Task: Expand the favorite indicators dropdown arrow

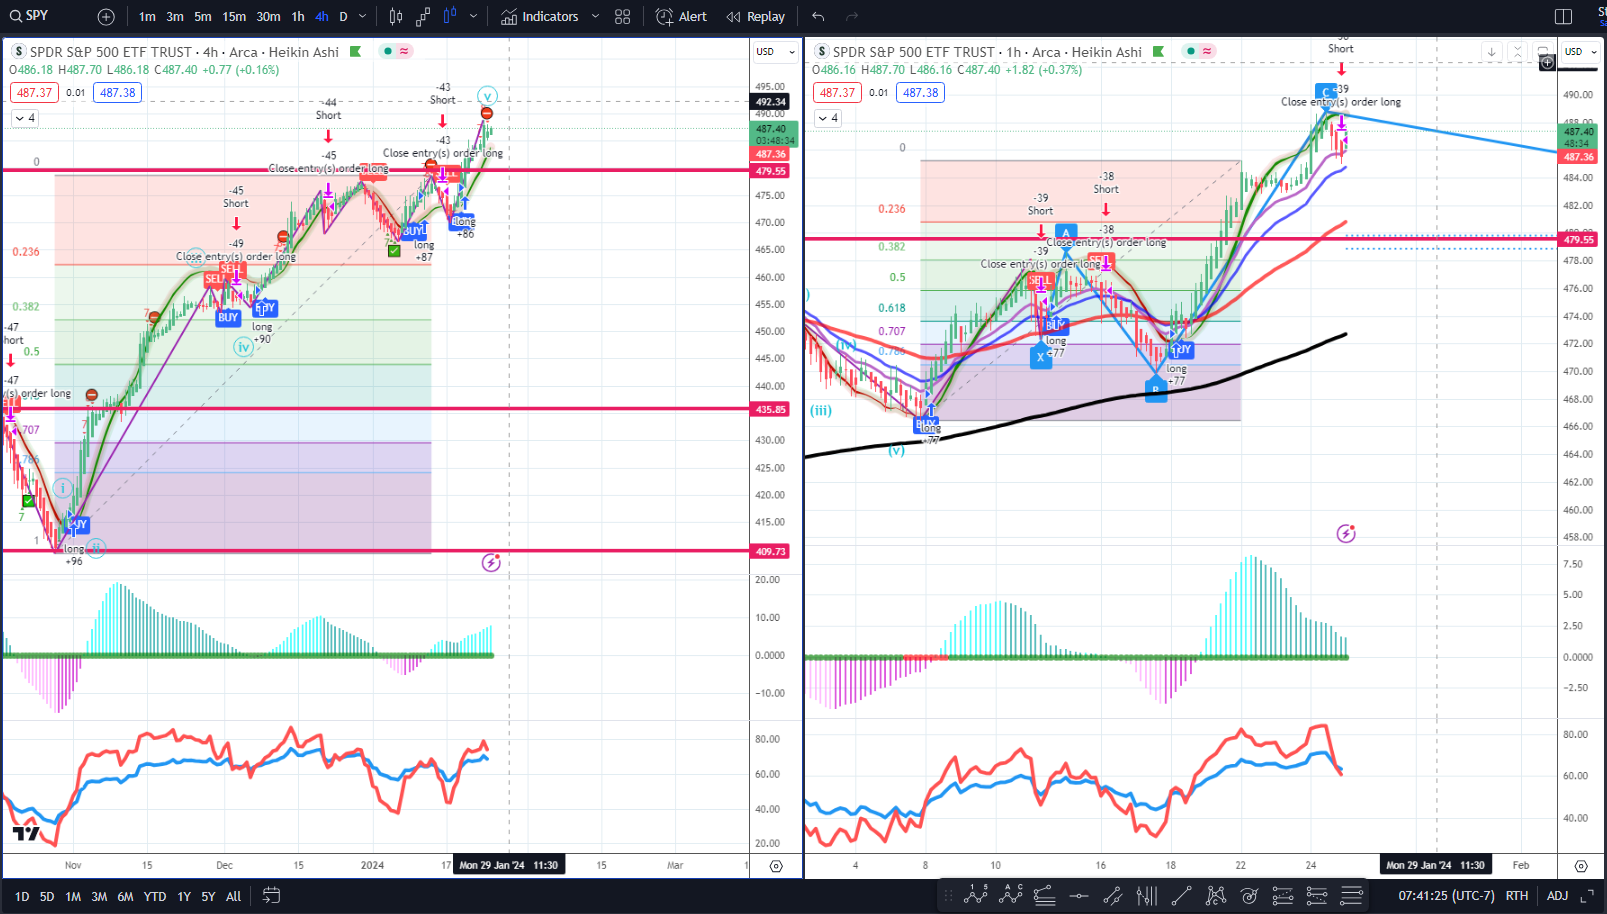Action: [595, 17]
